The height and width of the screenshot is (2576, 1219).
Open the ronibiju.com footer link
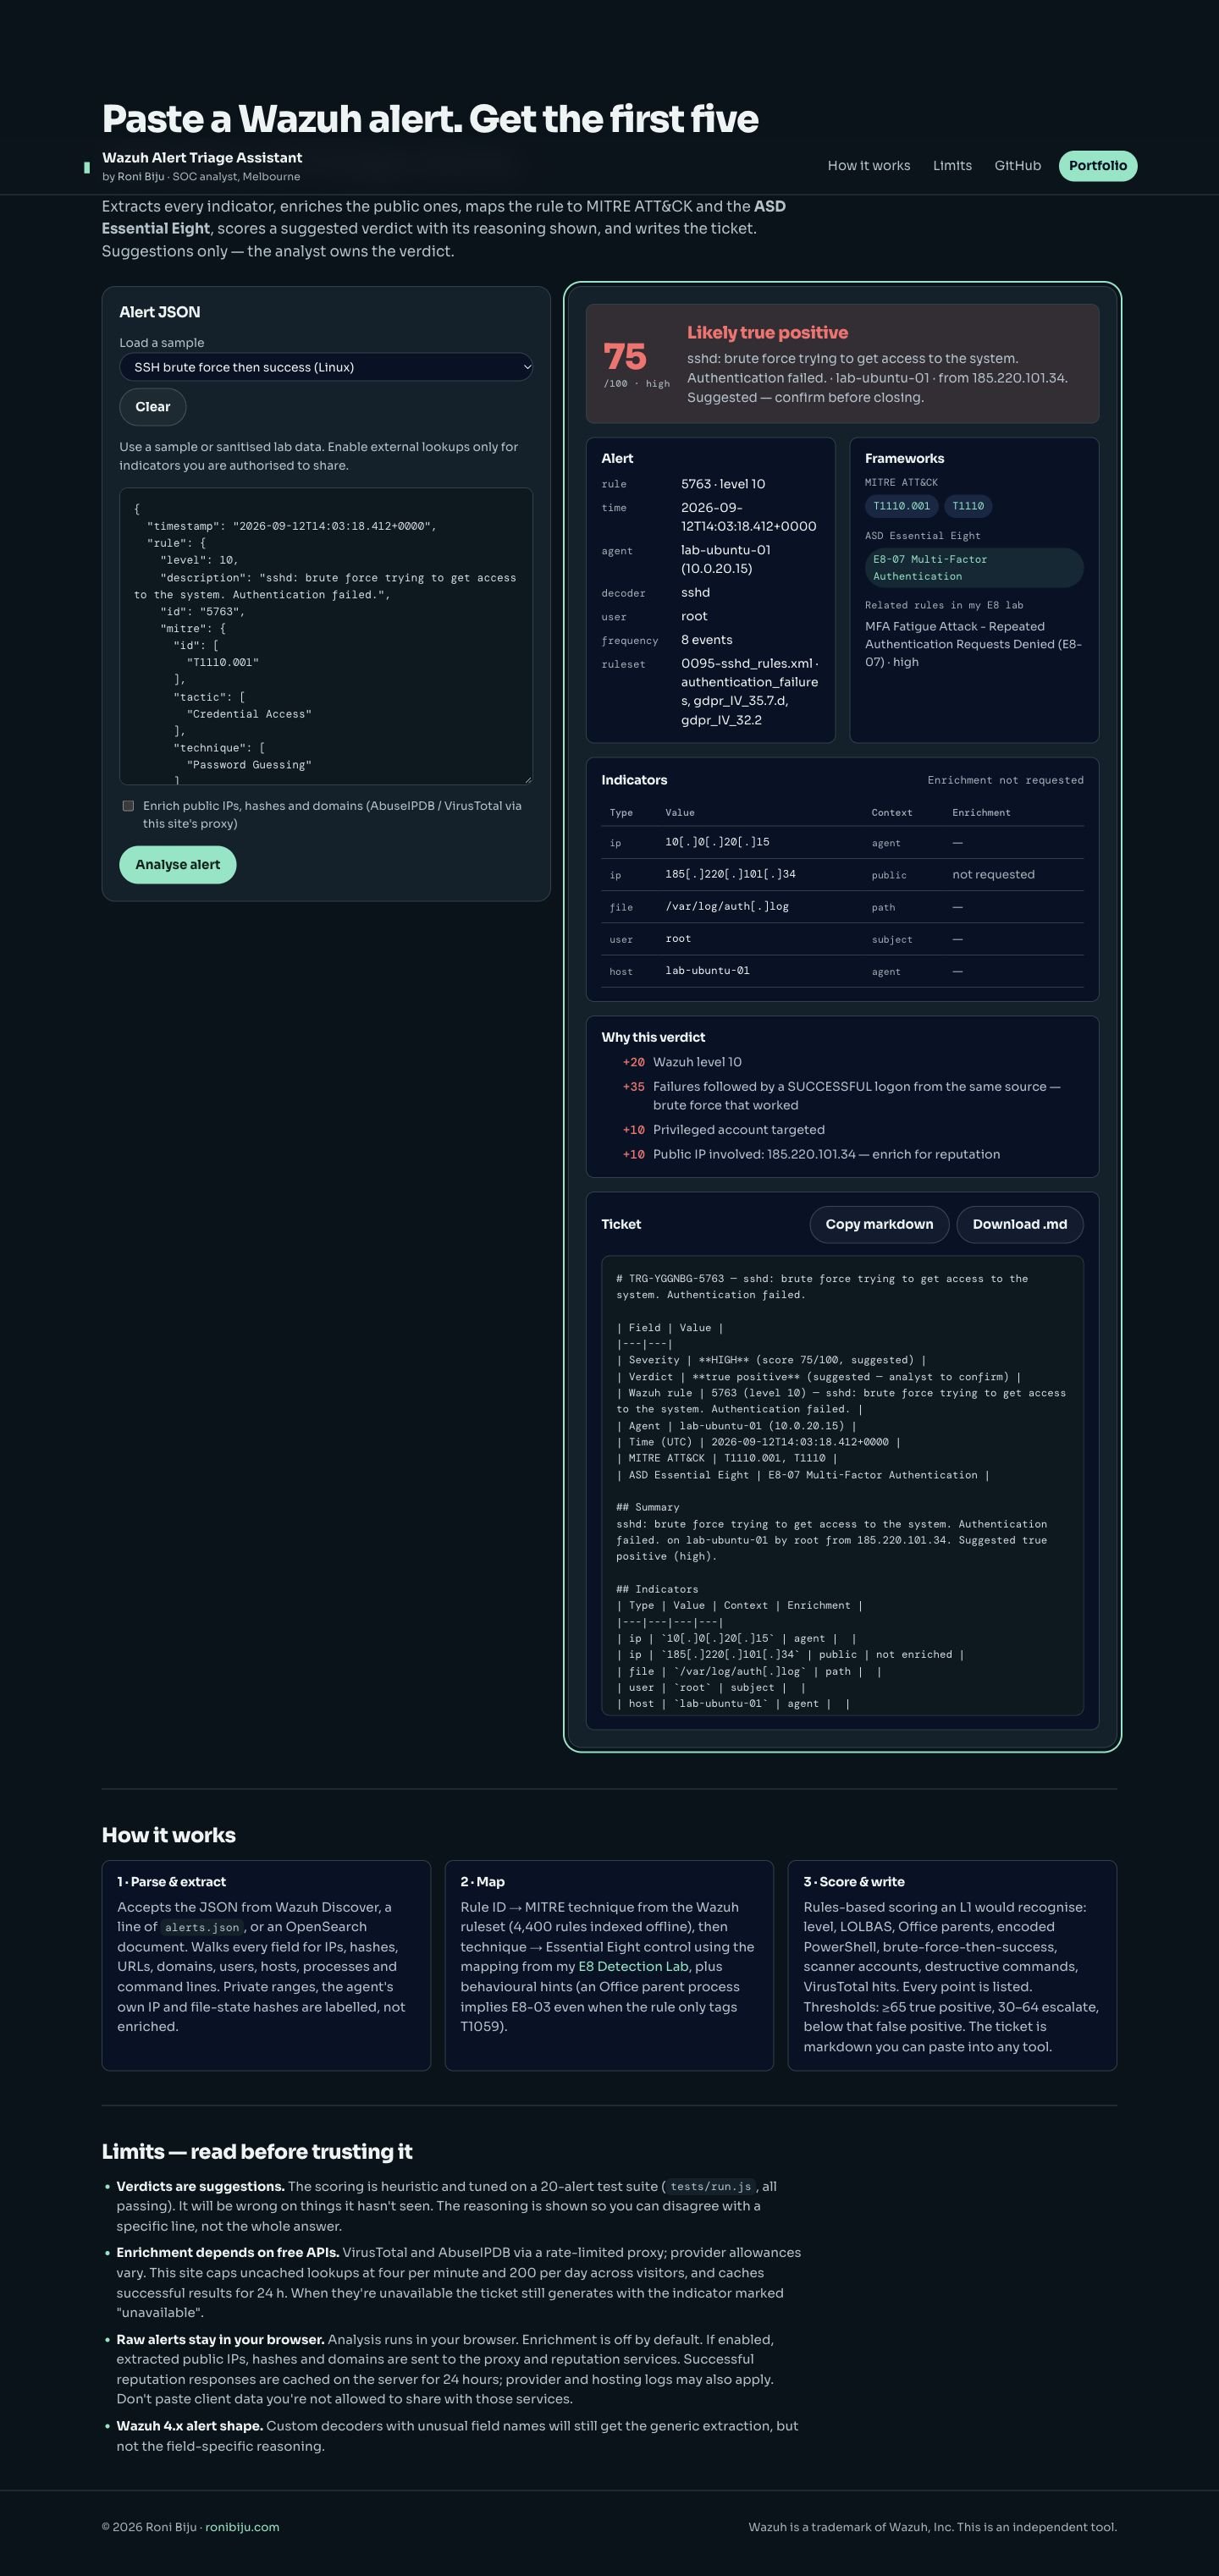pyautogui.click(x=242, y=2527)
